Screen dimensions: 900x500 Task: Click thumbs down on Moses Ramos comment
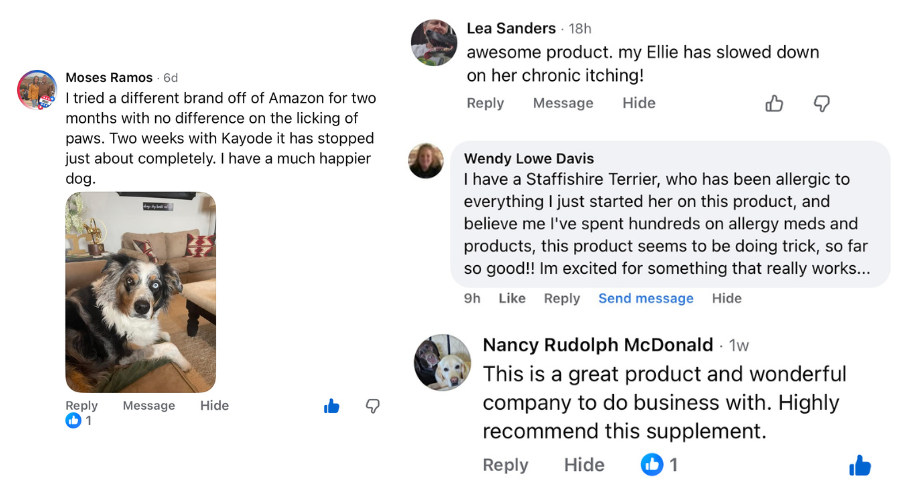[373, 406]
